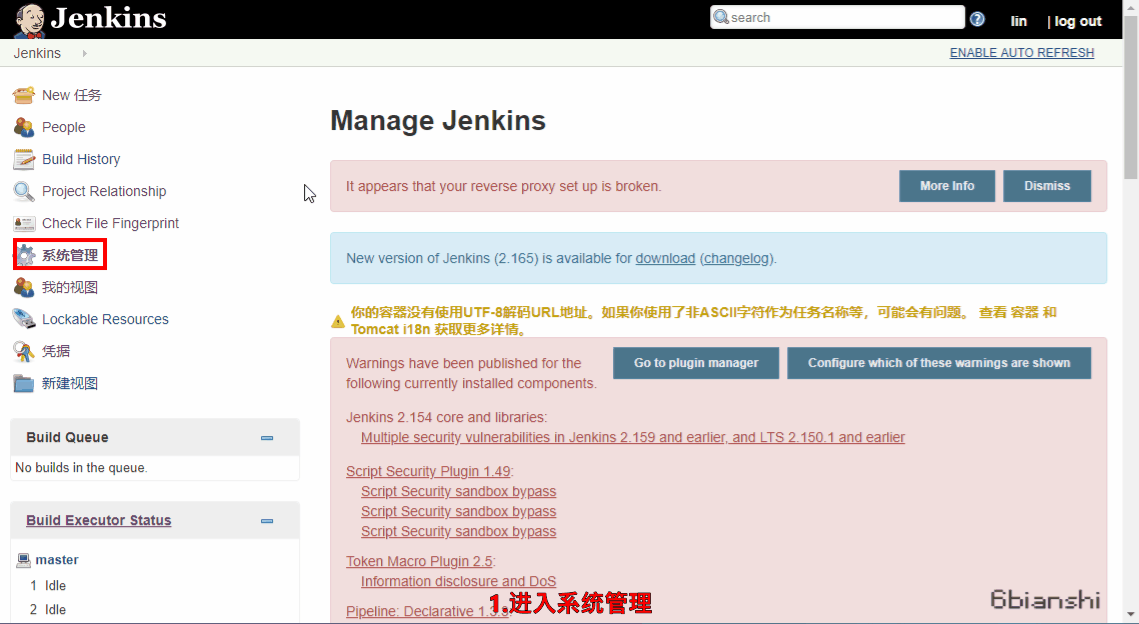Click the 容器 link in warning
The height and width of the screenshot is (624, 1139).
(x=1024, y=312)
